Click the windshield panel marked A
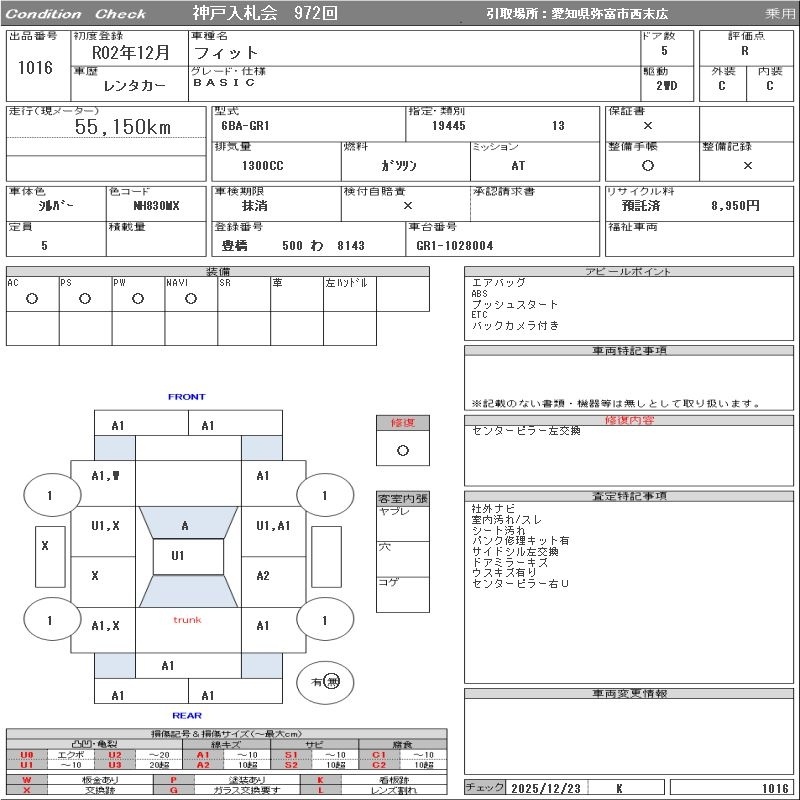 (x=185, y=525)
